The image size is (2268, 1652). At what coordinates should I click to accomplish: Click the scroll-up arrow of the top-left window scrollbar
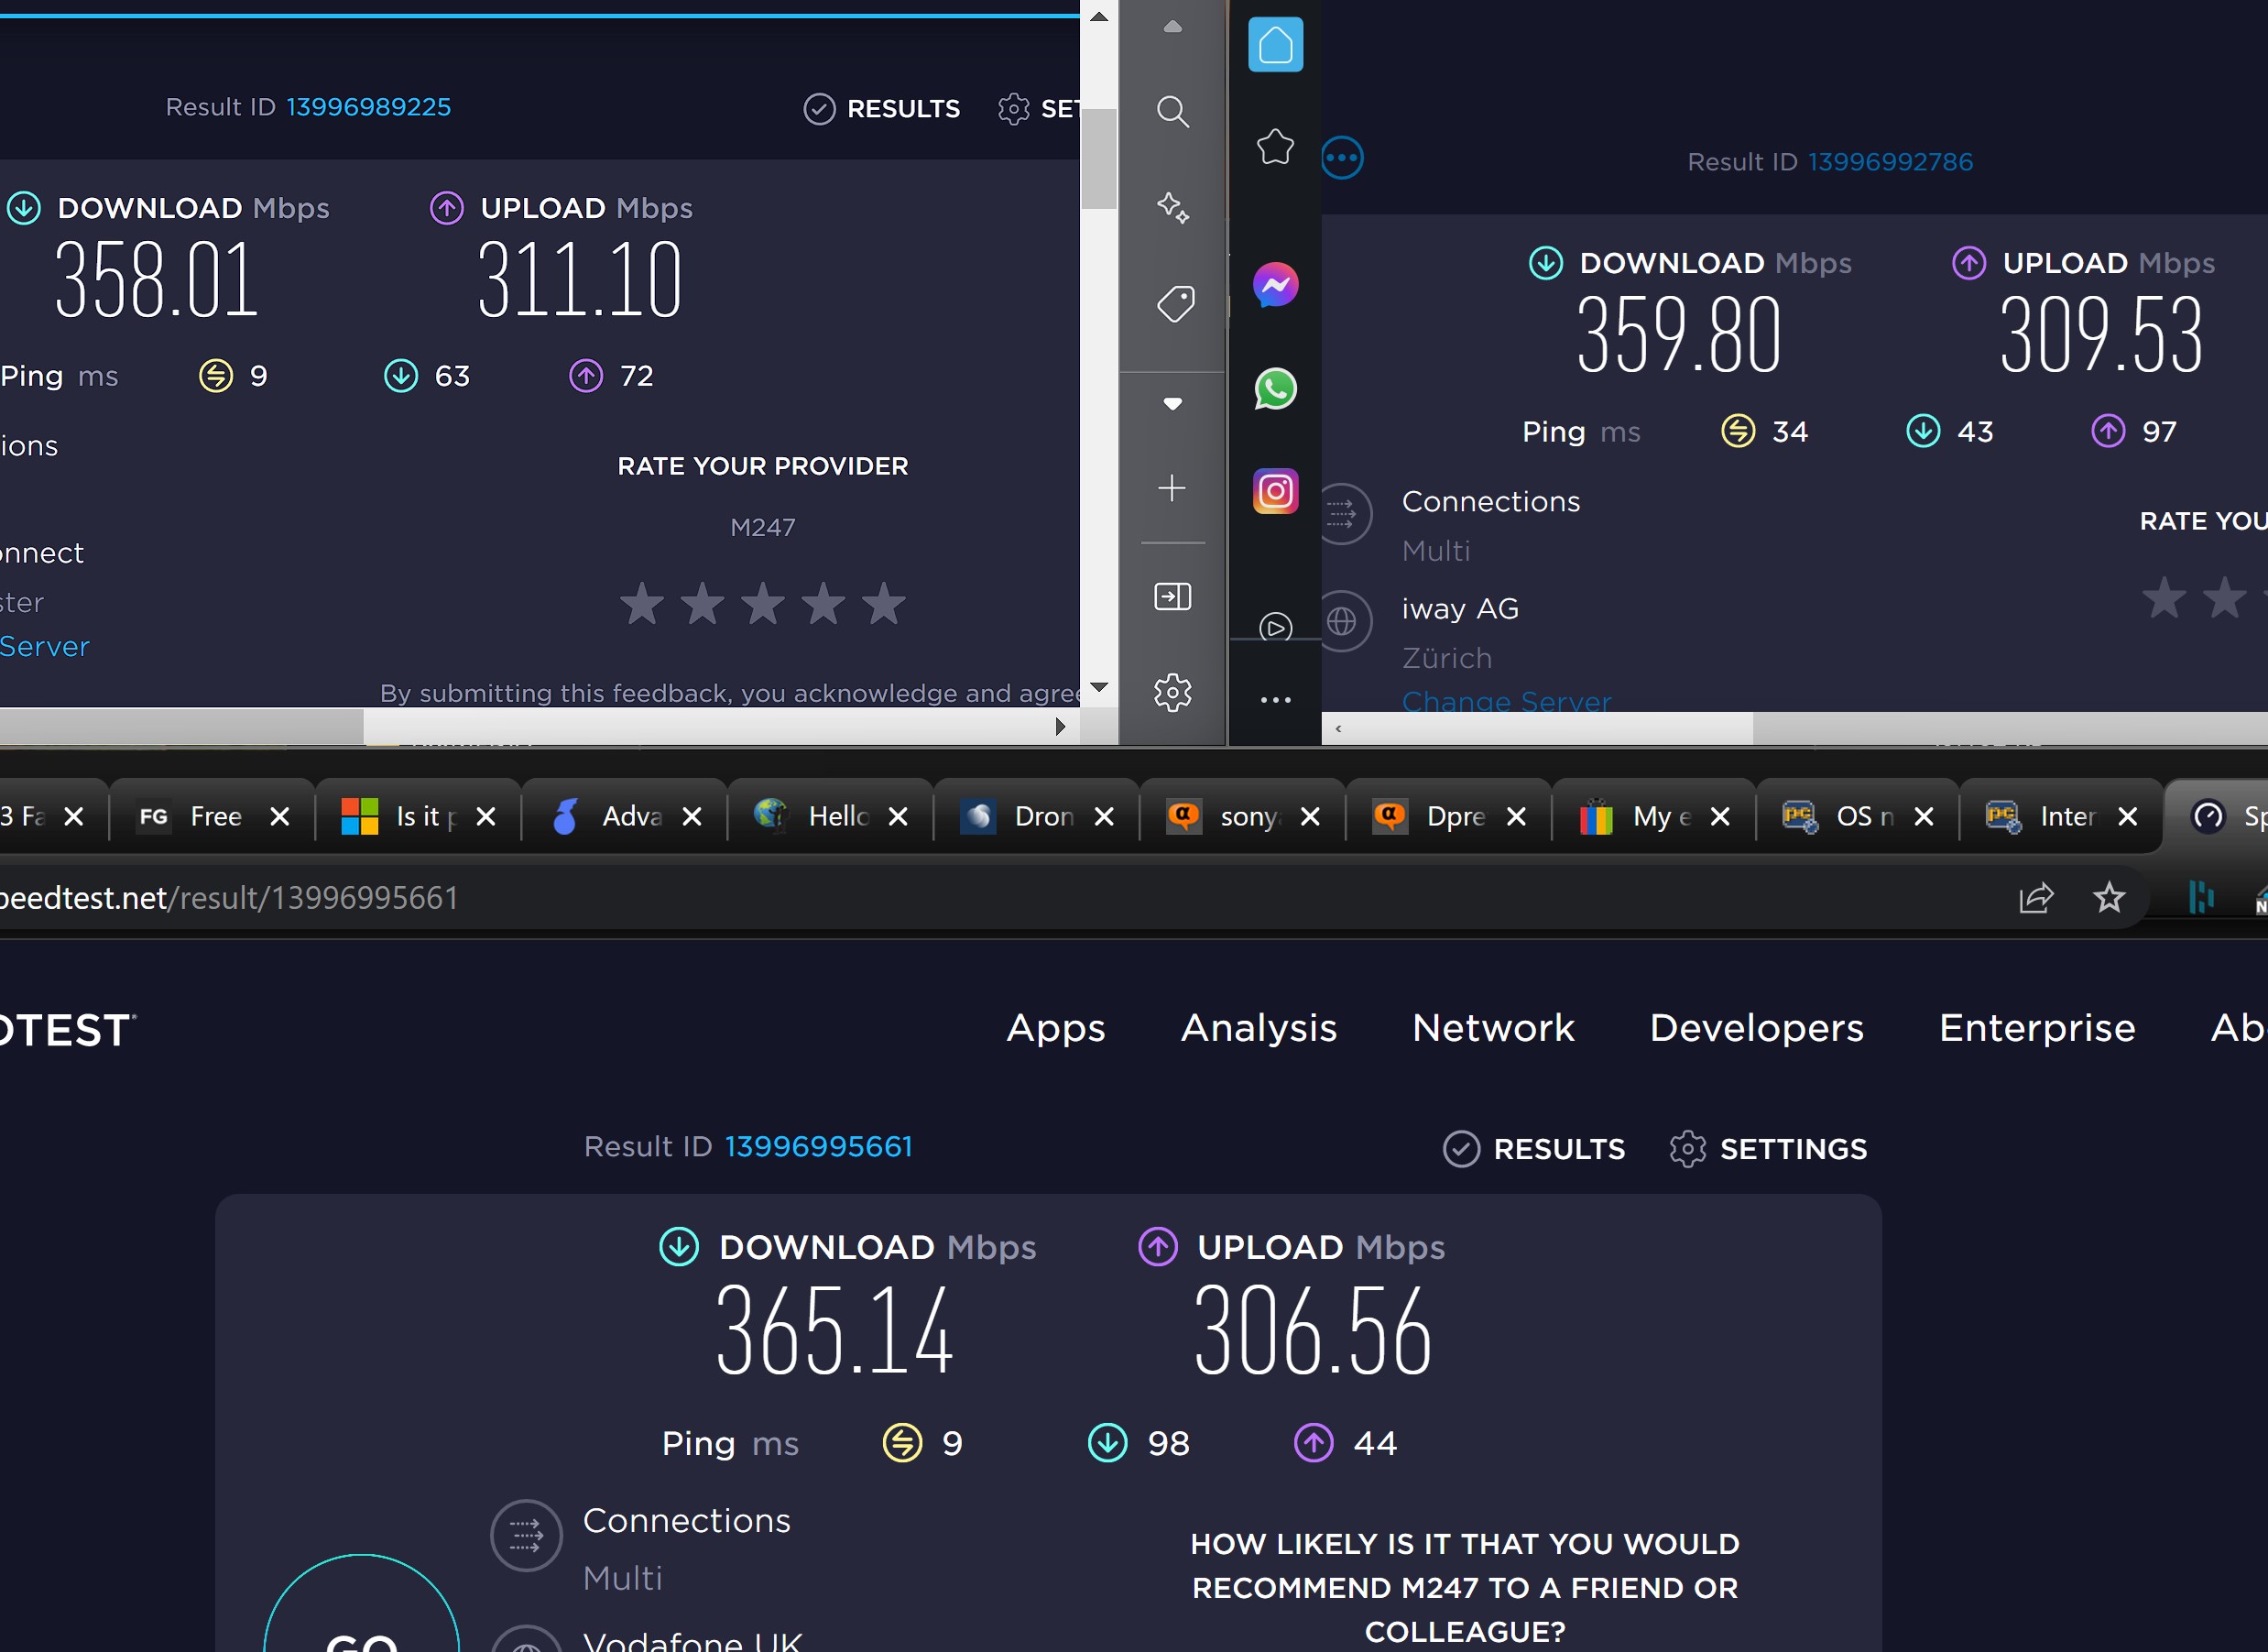(1098, 16)
